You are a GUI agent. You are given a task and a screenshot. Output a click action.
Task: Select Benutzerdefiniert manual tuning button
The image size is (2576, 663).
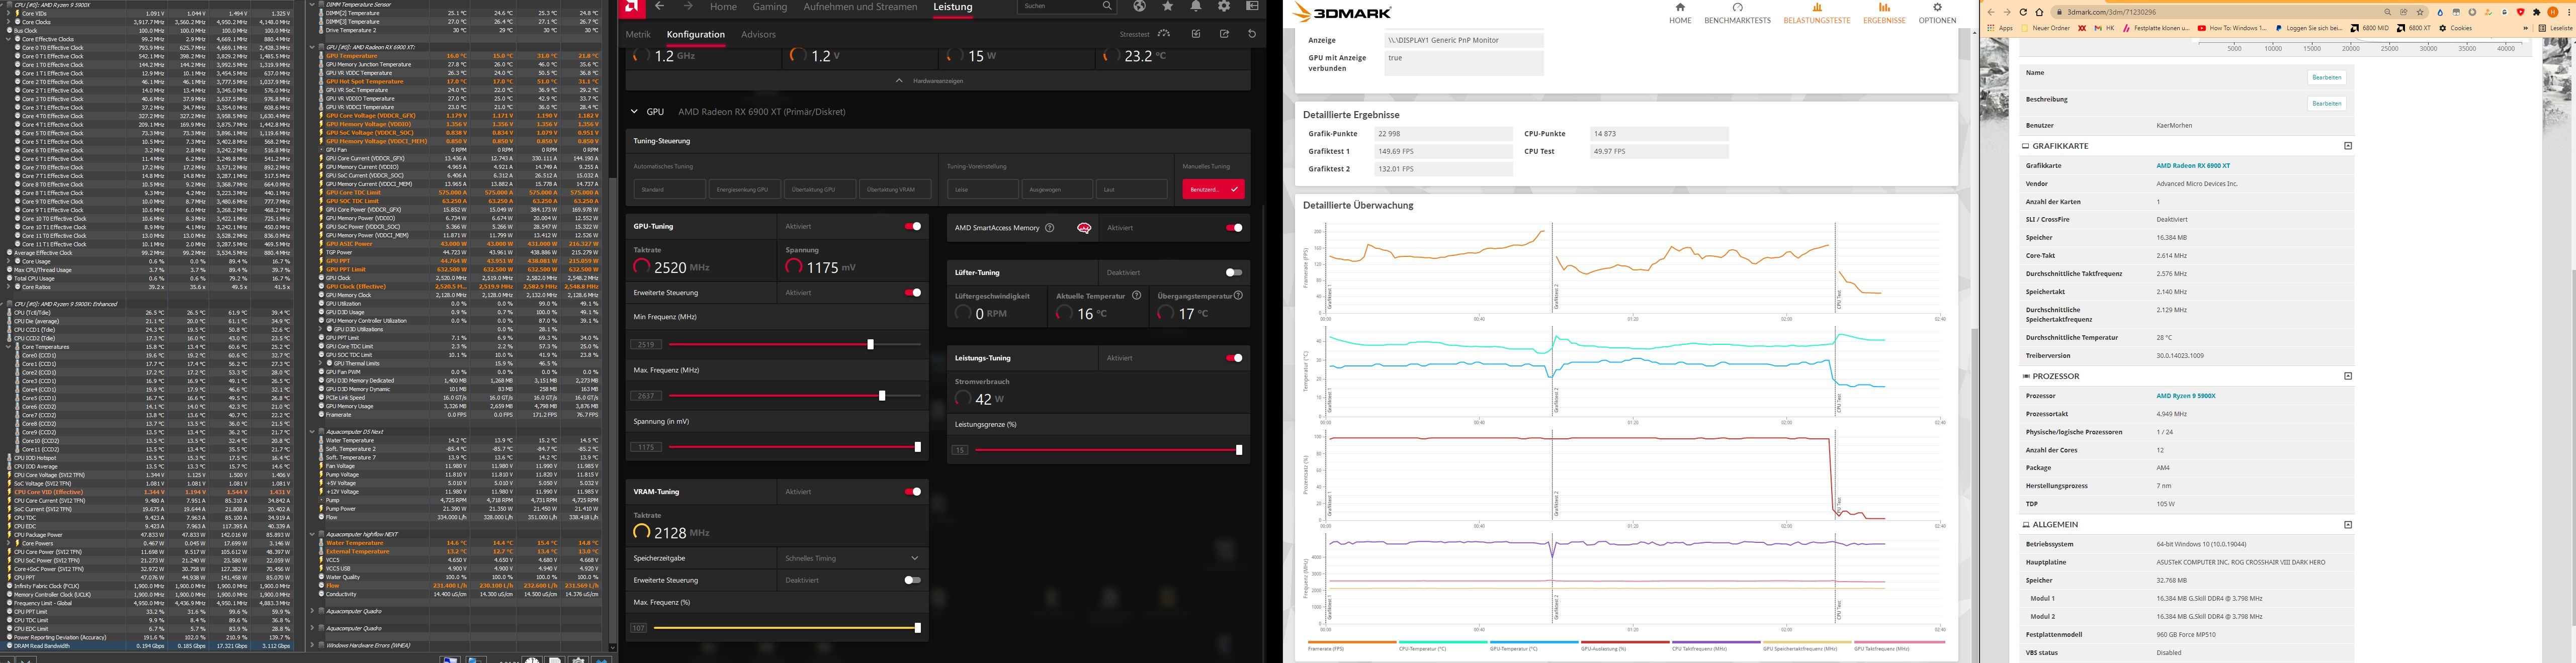point(1213,189)
